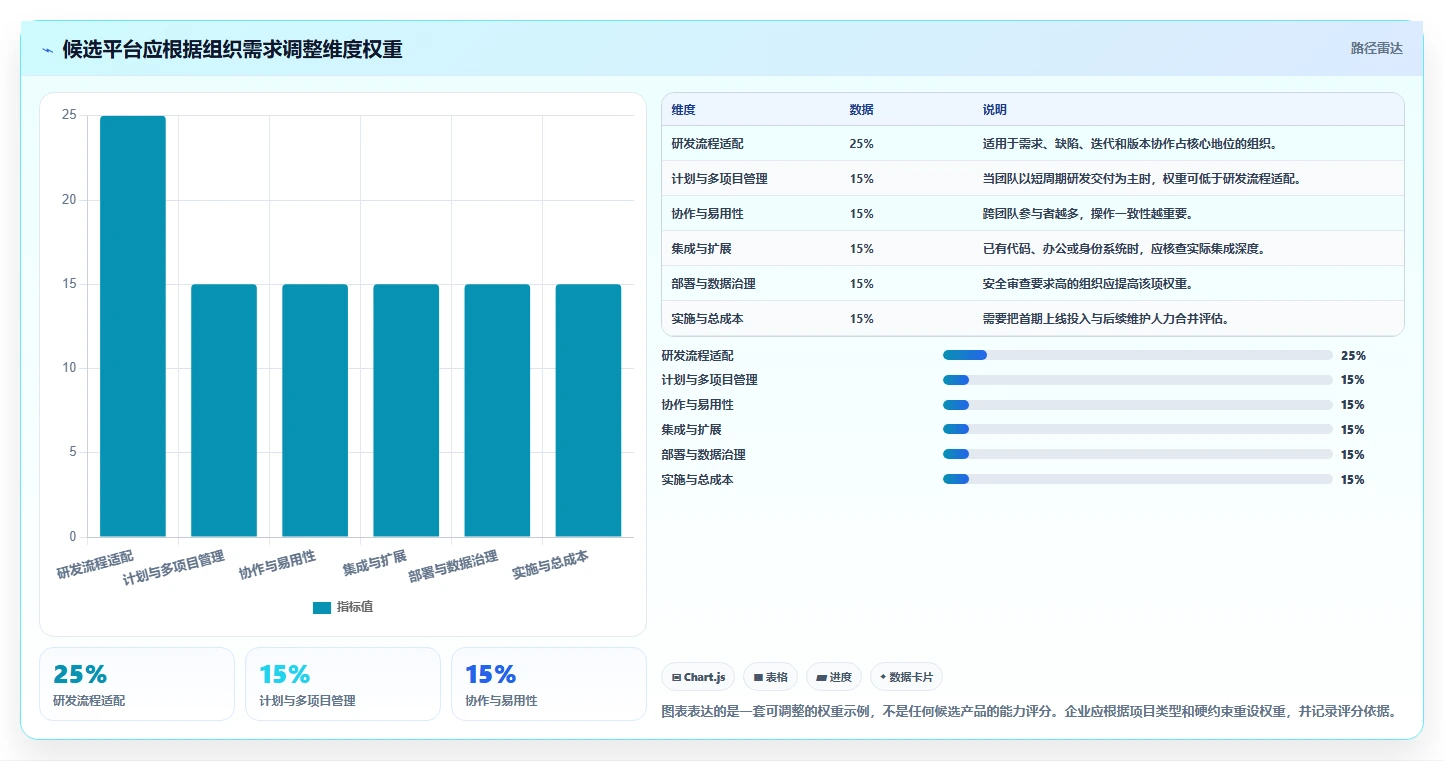Click the 研发流程适配 bar in the chart
Image resolution: width=1444 pixels, height=761 pixels.
pos(133,326)
